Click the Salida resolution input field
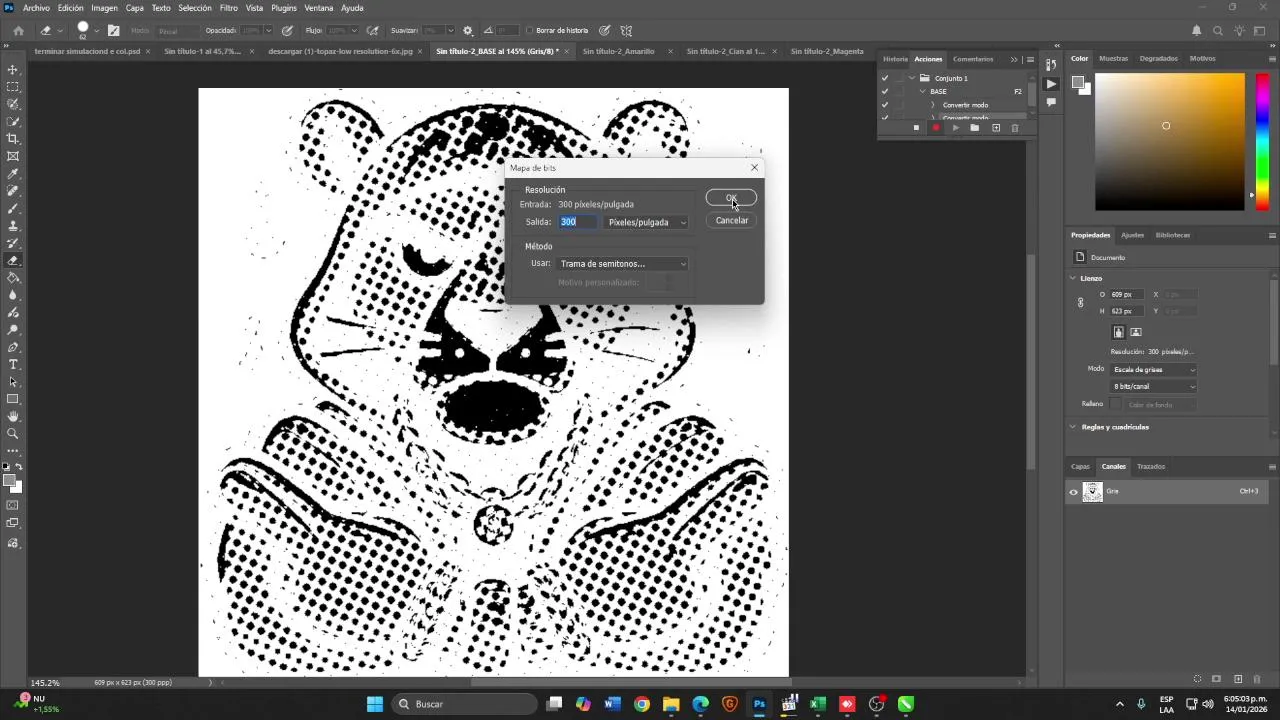 578,222
